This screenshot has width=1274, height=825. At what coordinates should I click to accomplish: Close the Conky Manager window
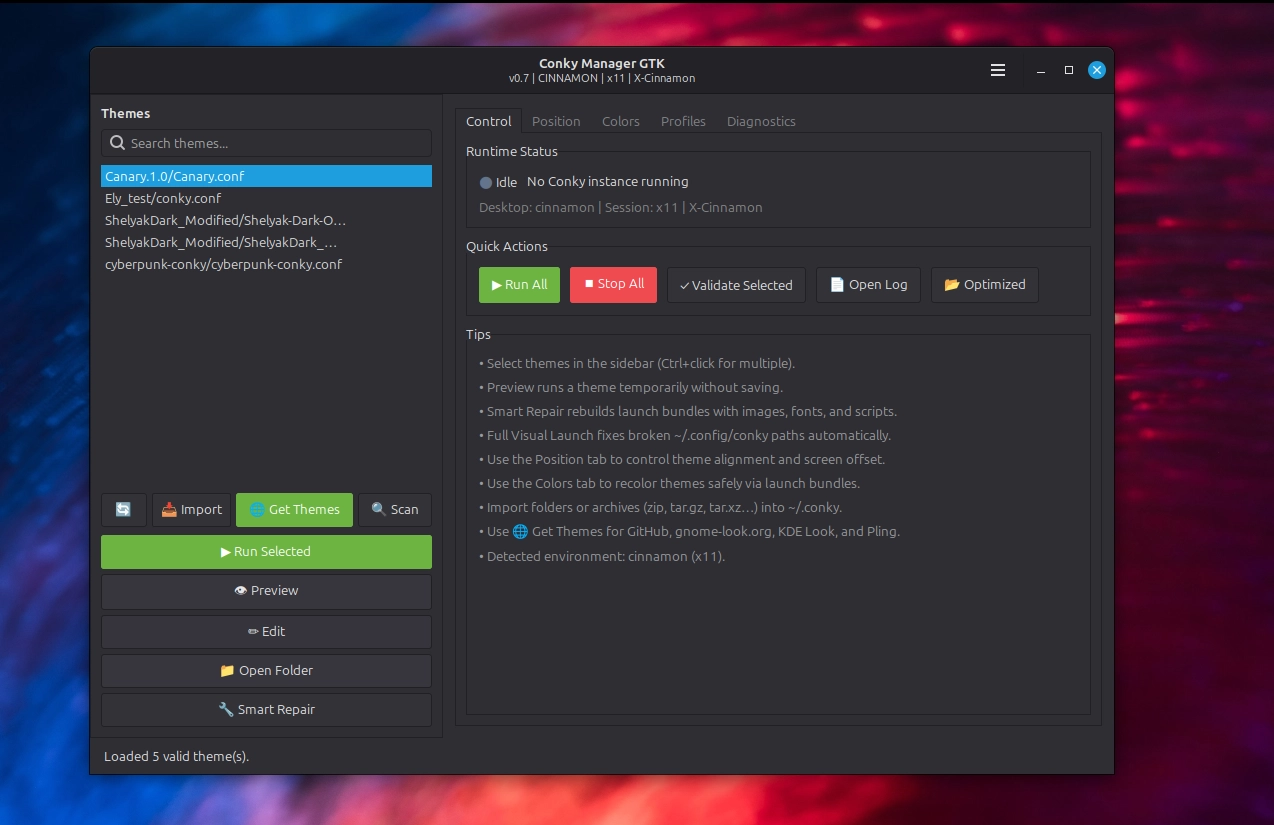(x=1097, y=70)
